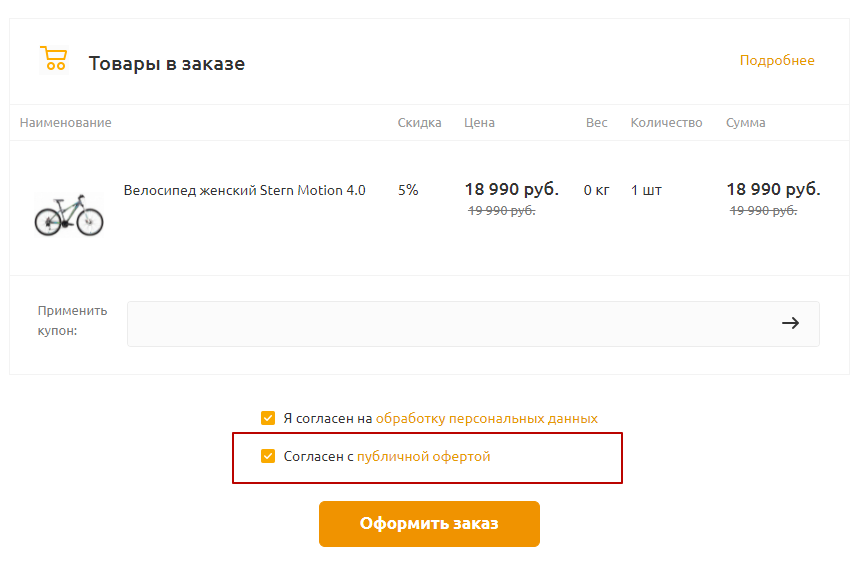This screenshot has height=566, width=858.
Task: Click the Цена column header
Action: 479,123
